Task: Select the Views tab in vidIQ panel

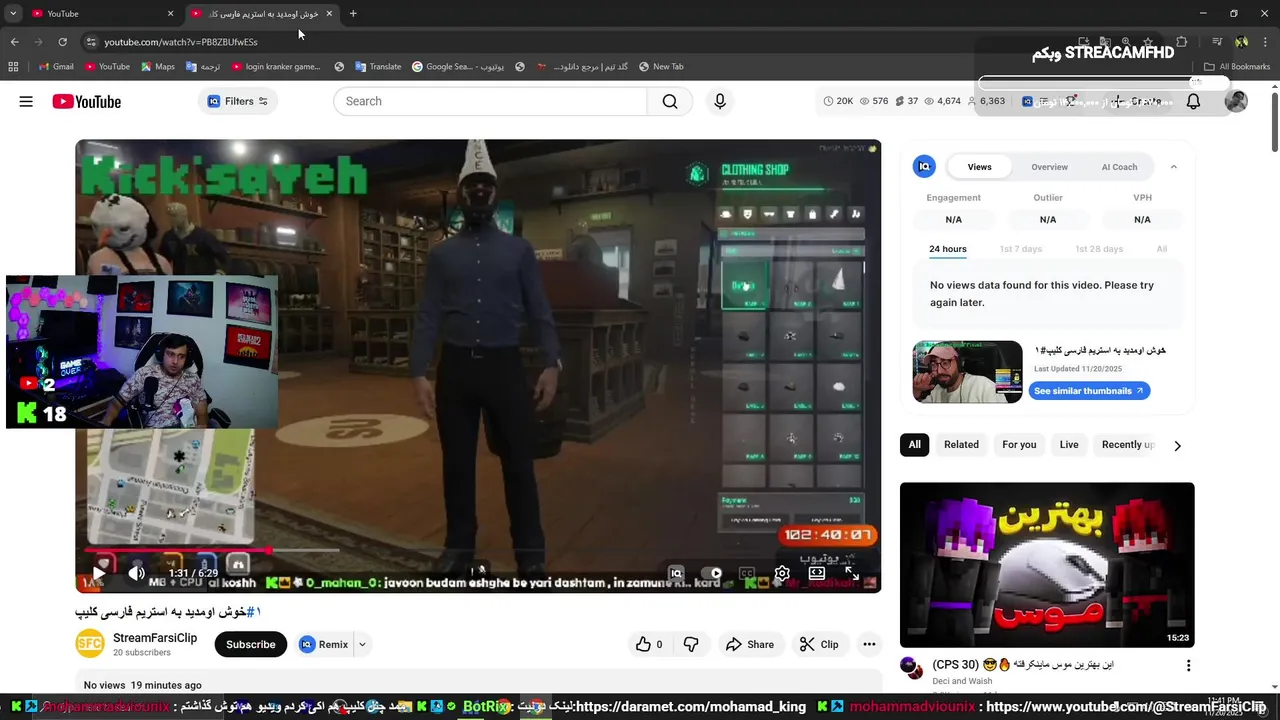Action: pyautogui.click(x=979, y=167)
